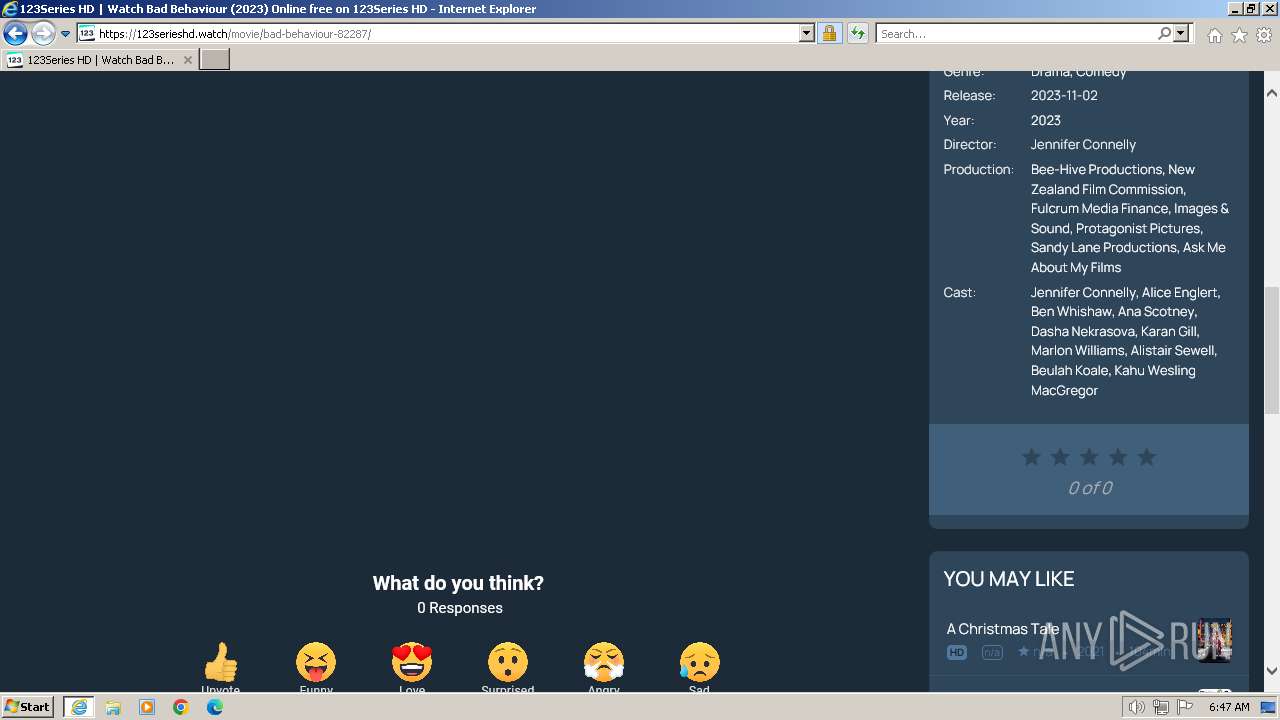Focus the browser Search box

1016,33
